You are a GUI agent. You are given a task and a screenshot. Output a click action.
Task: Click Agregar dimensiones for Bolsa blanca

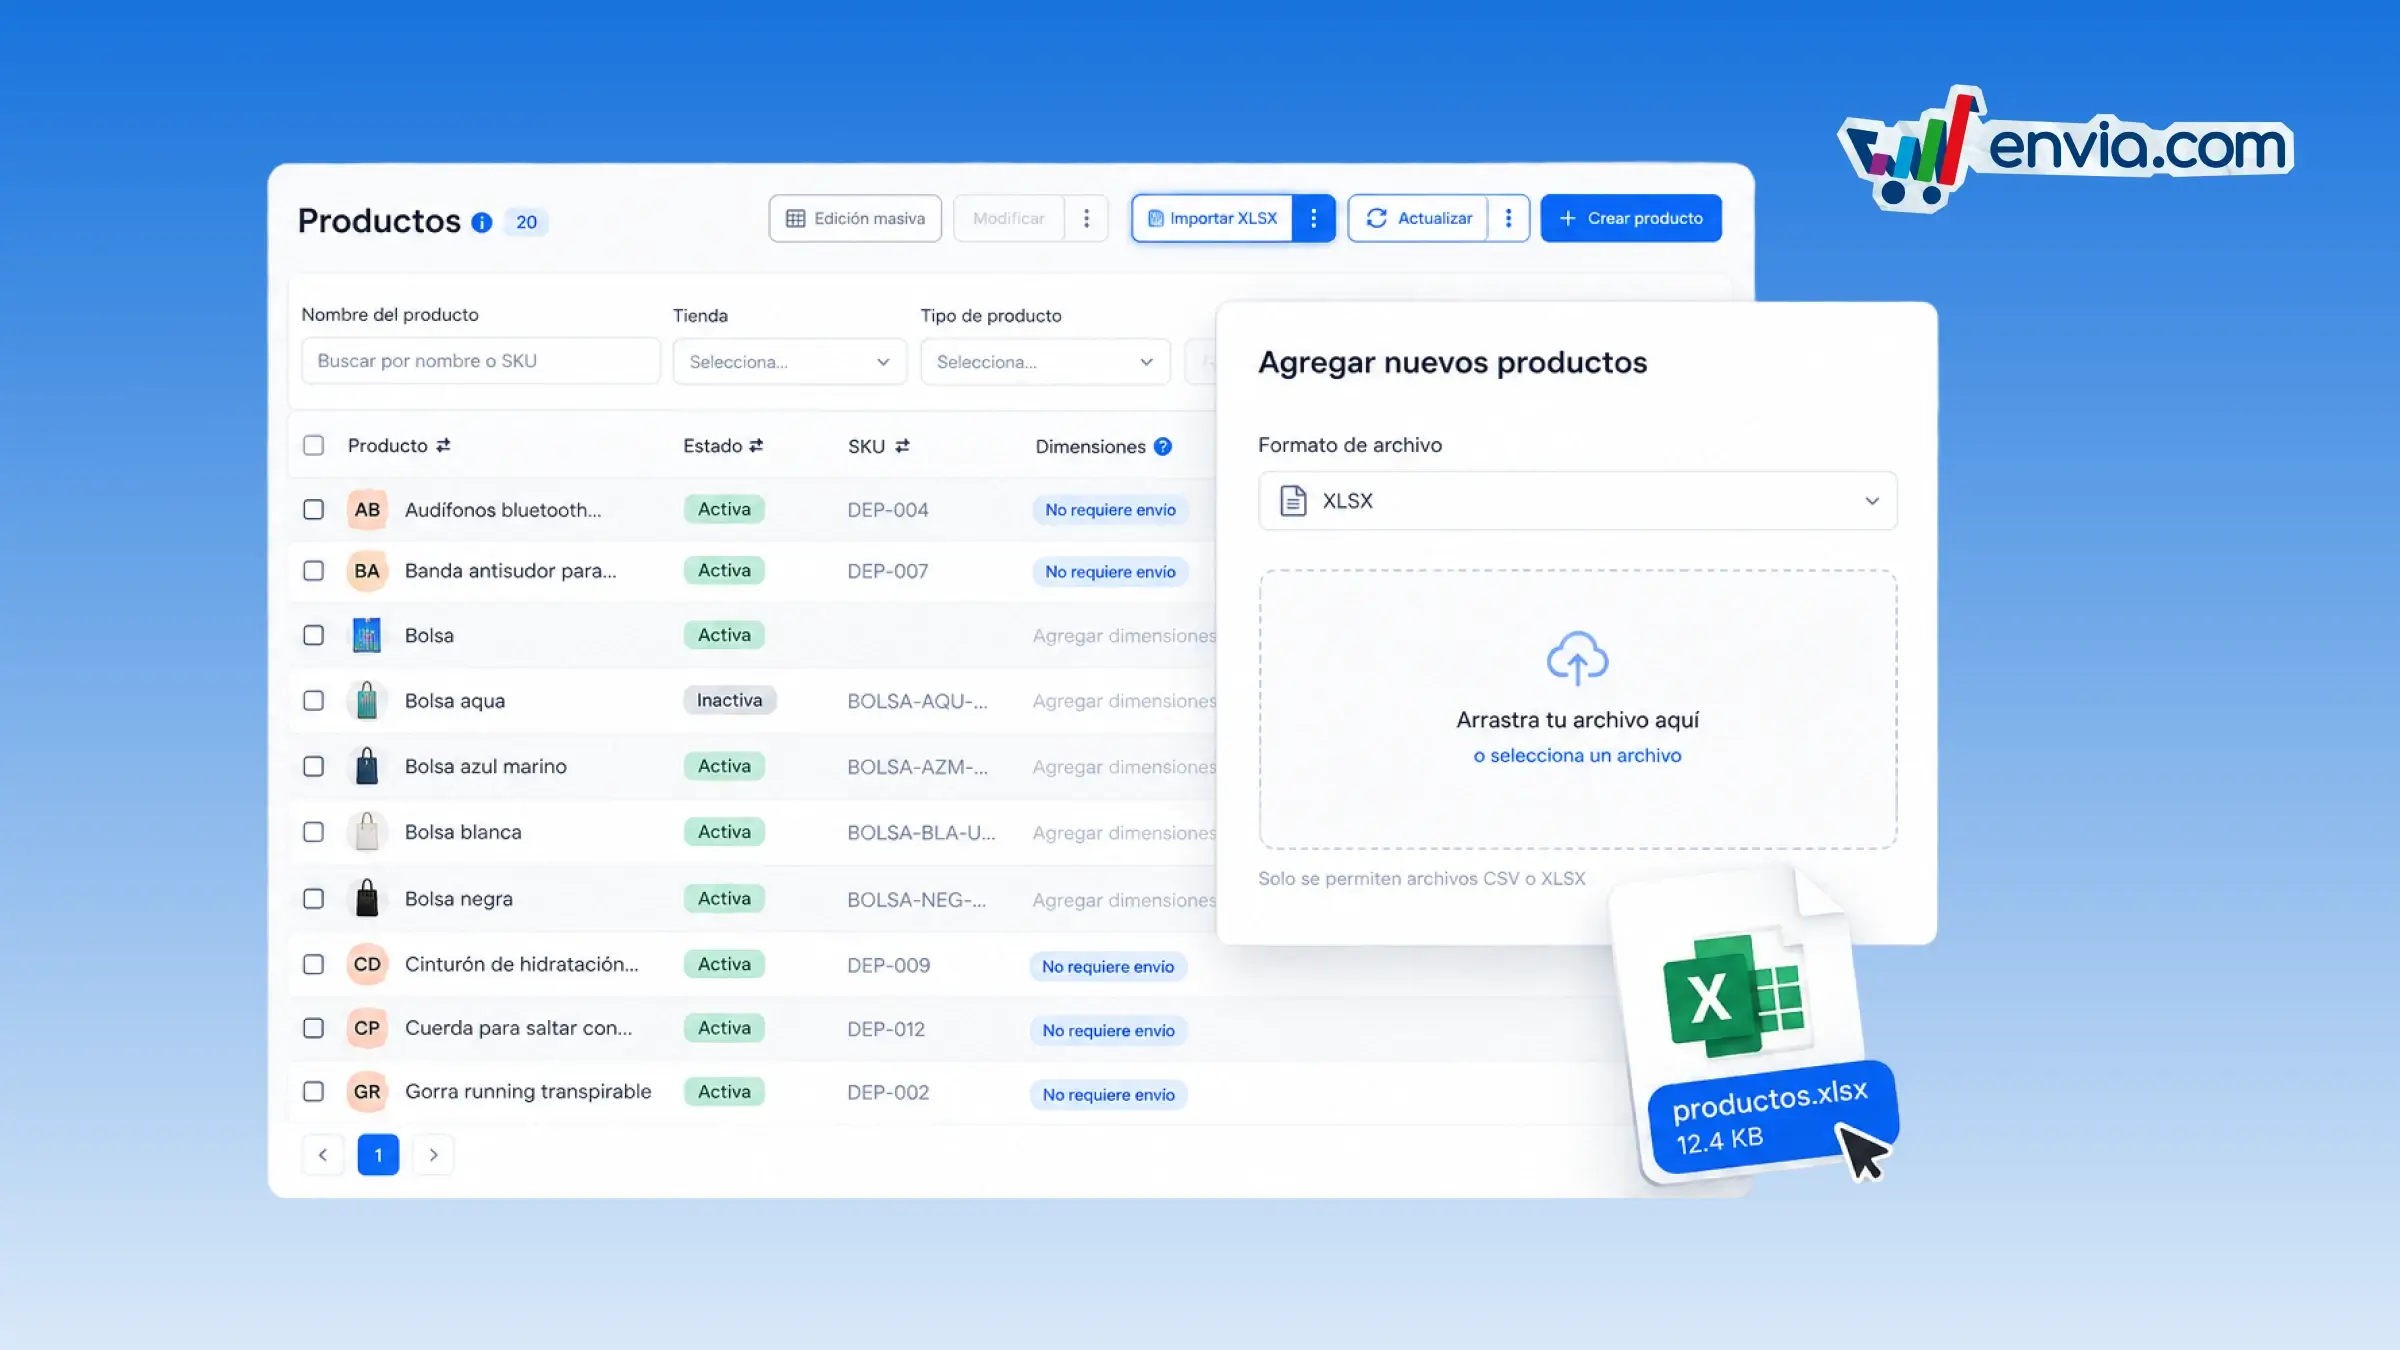pos(1124,833)
